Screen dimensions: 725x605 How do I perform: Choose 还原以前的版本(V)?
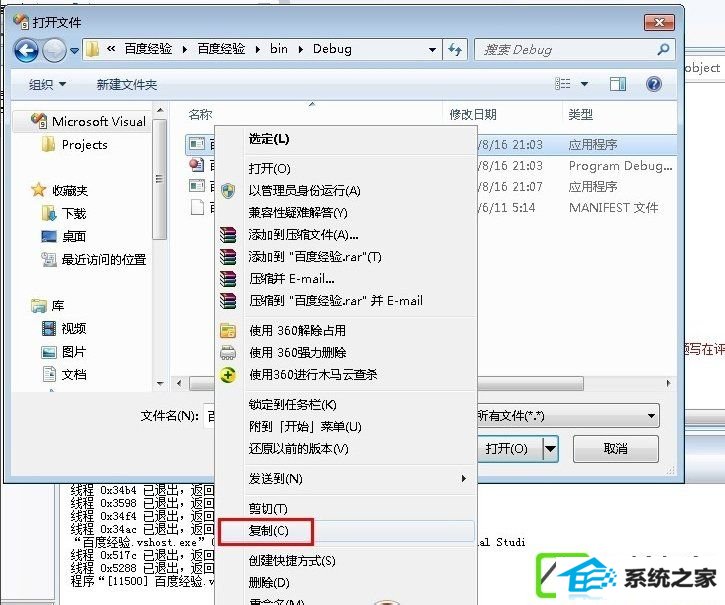click(x=298, y=449)
